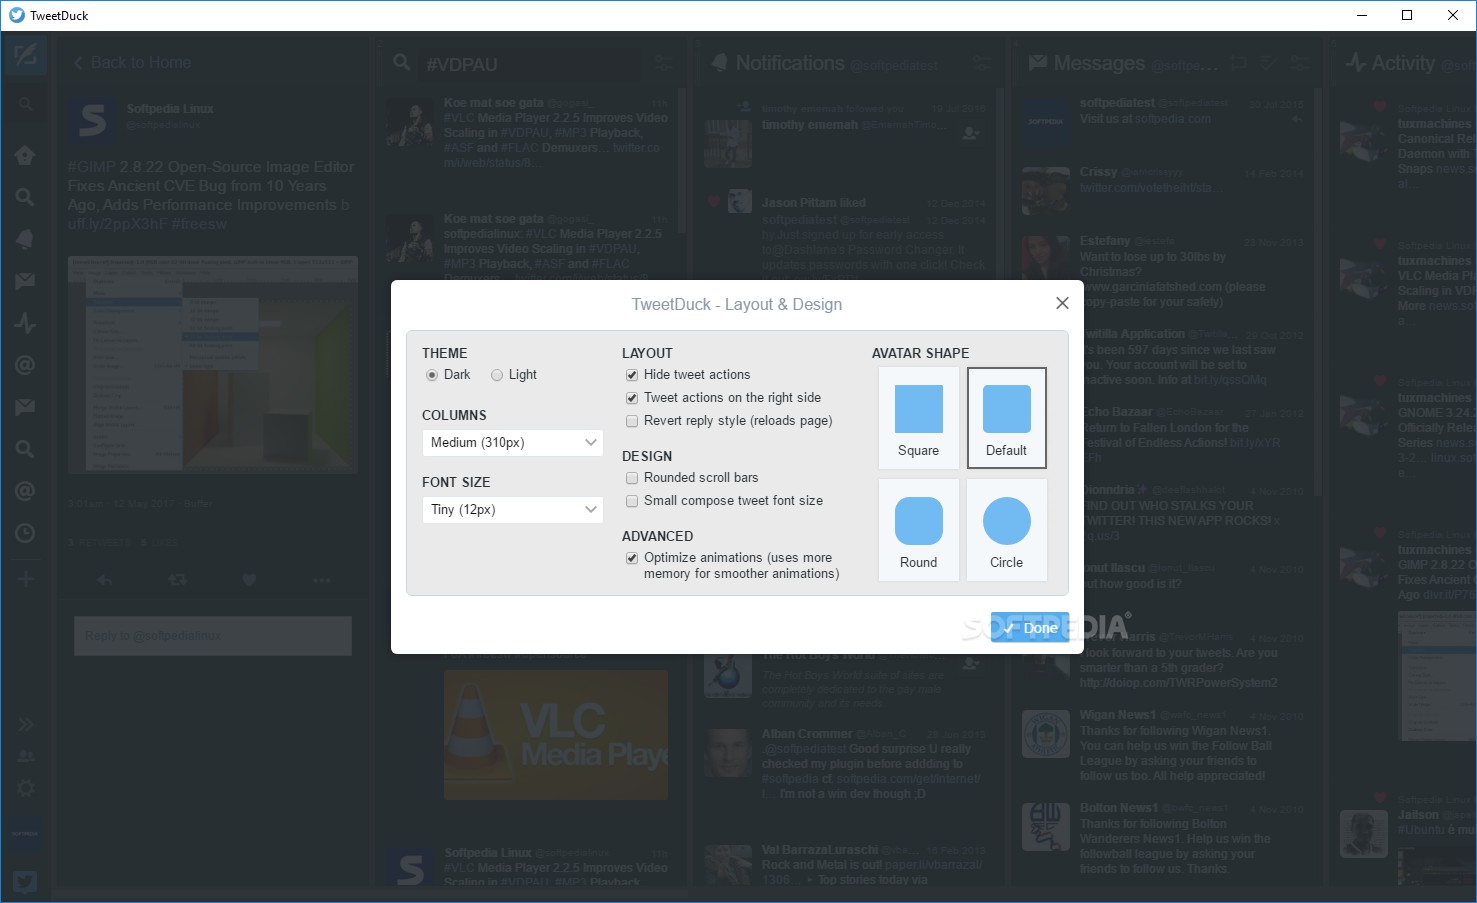The height and width of the screenshot is (903, 1477).
Task: Click new message icon in Messages header
Action: [x=1239, y=63]
